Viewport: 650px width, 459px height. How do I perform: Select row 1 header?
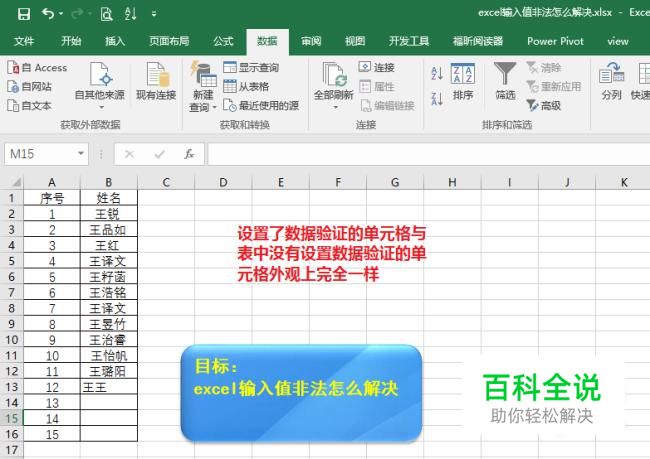(x=12, y=198)
